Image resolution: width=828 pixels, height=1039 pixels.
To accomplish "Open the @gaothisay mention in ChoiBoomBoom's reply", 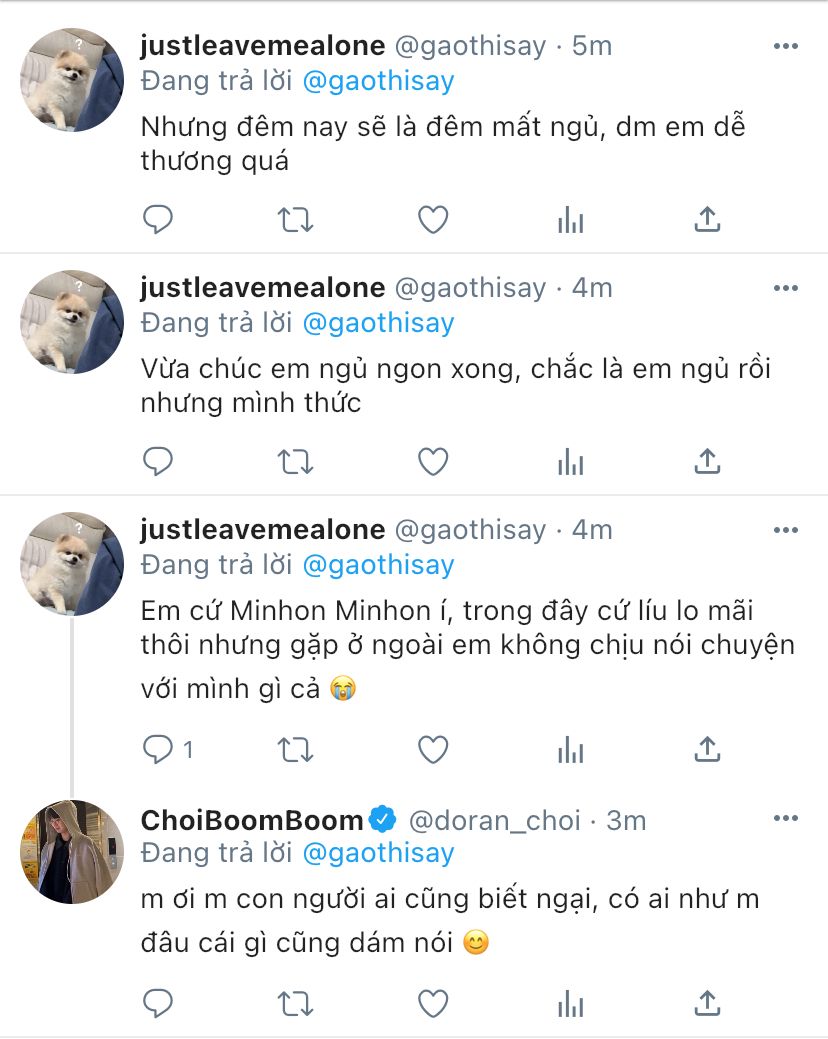I will click(378, 853).
